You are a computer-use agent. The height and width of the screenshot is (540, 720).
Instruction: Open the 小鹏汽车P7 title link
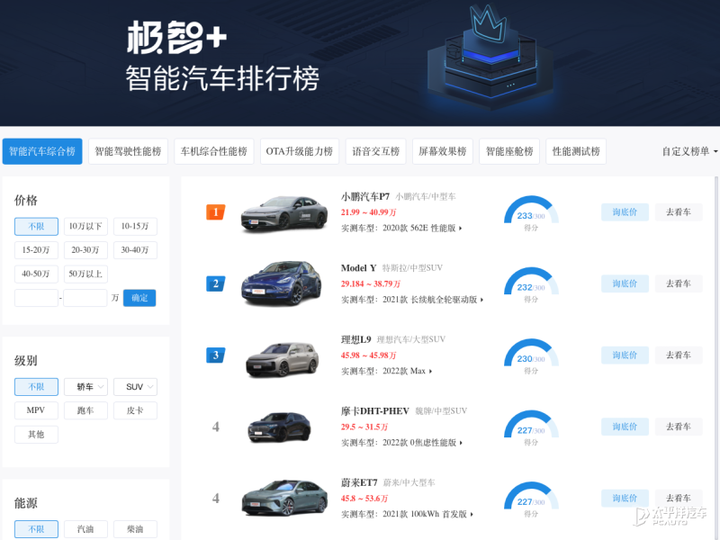[365, 197]
